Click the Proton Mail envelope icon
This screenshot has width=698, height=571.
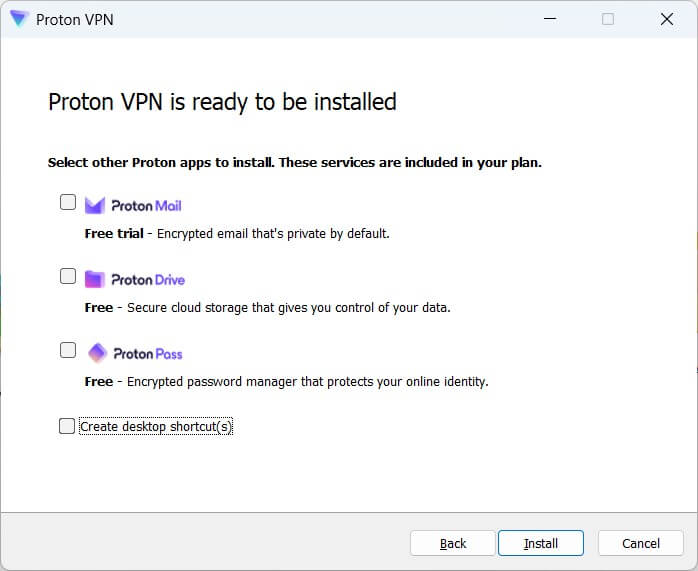pos(95,205)
